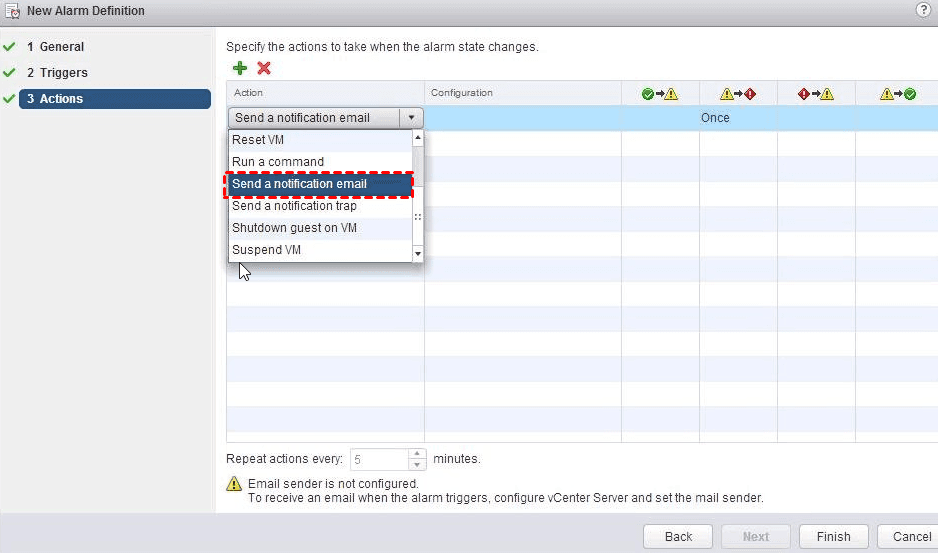
Task: Click the warning-to-alert state column header
Action: point(738,93)
